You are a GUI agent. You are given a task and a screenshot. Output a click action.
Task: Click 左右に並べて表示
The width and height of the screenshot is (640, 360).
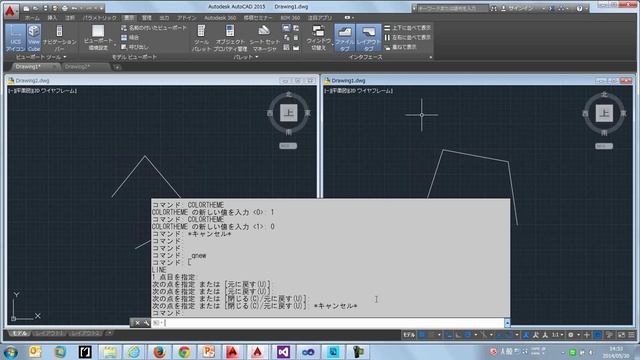pos(407,38)
